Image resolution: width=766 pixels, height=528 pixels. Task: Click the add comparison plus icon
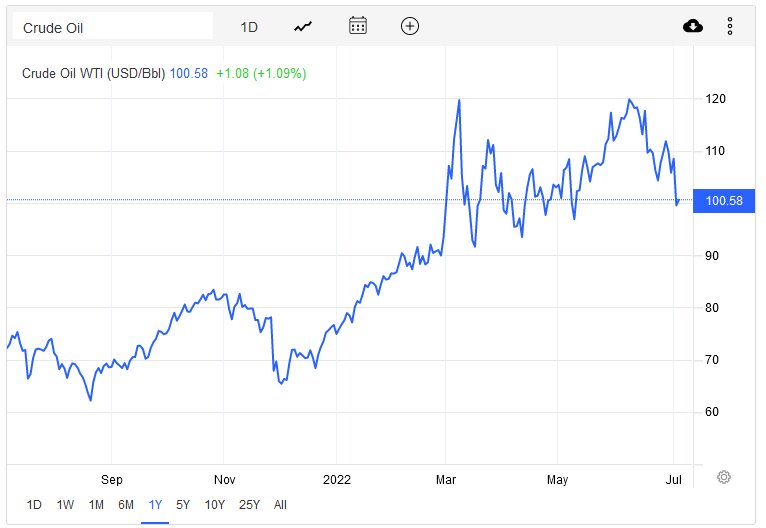[409, 27]
